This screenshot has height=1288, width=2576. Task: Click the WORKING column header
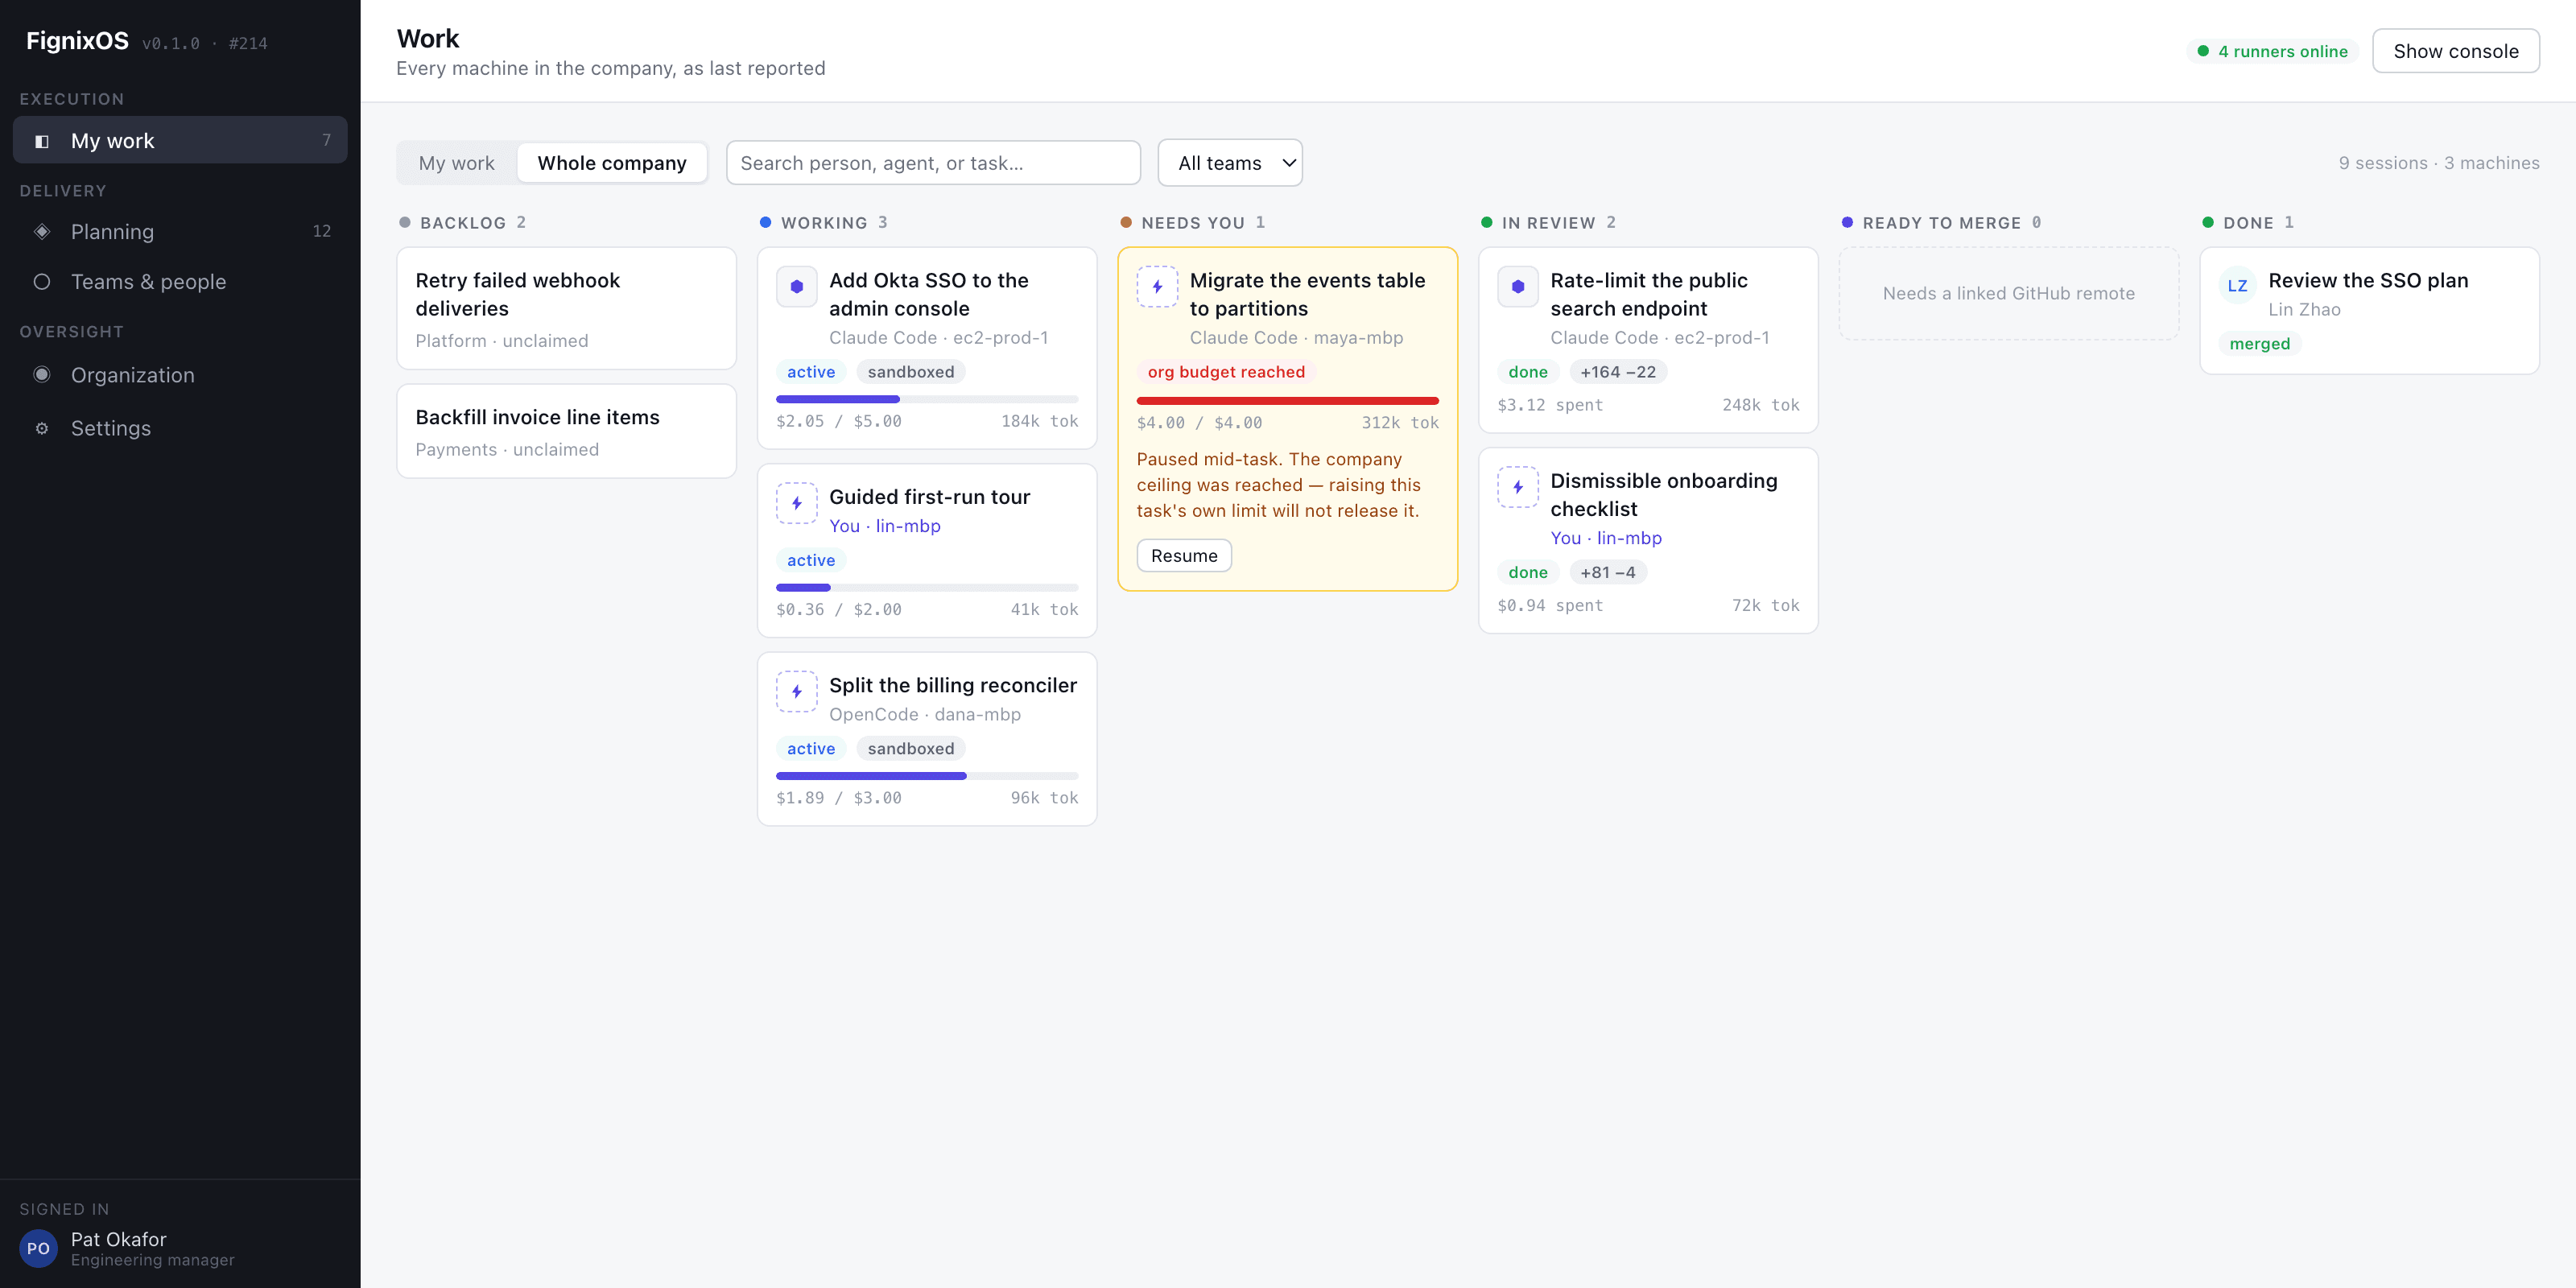click(x=823, y=222)
